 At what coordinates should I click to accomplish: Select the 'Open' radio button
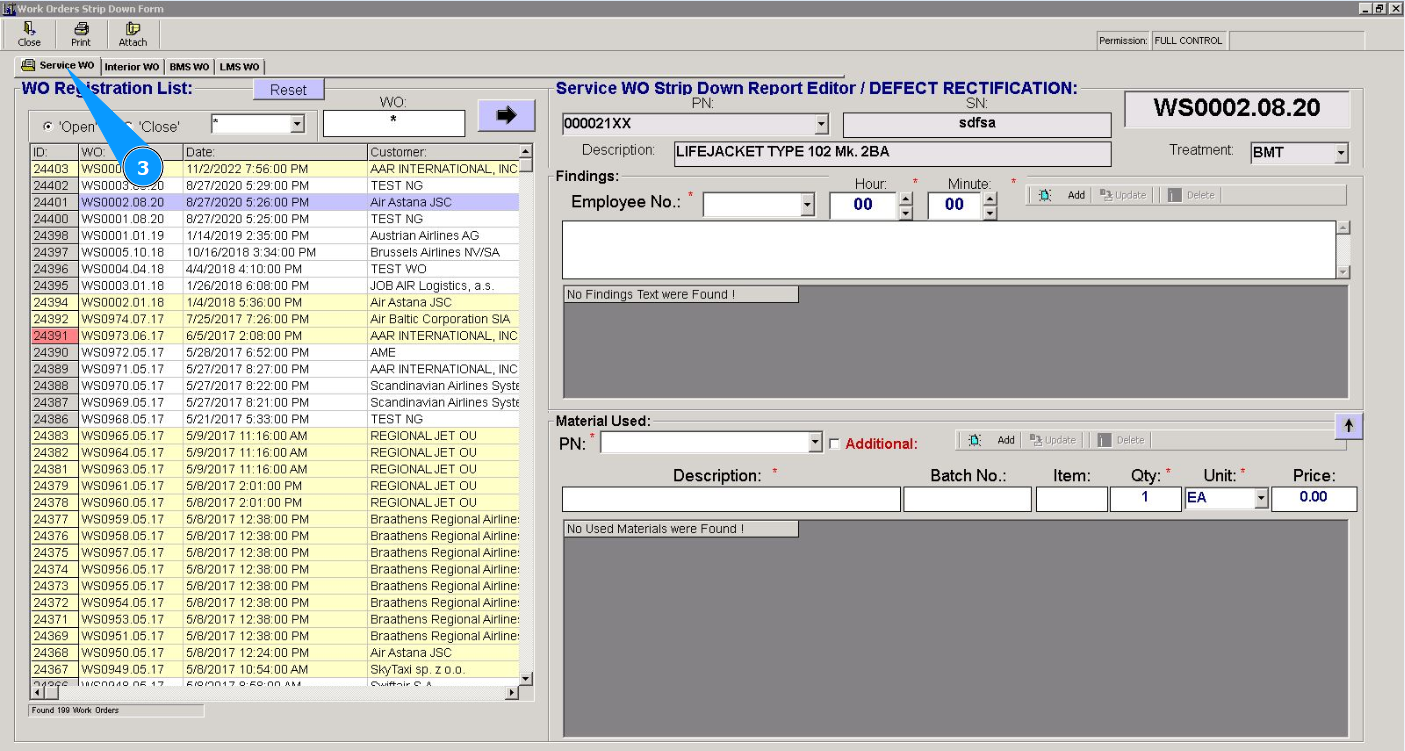(x=48, y=127)
